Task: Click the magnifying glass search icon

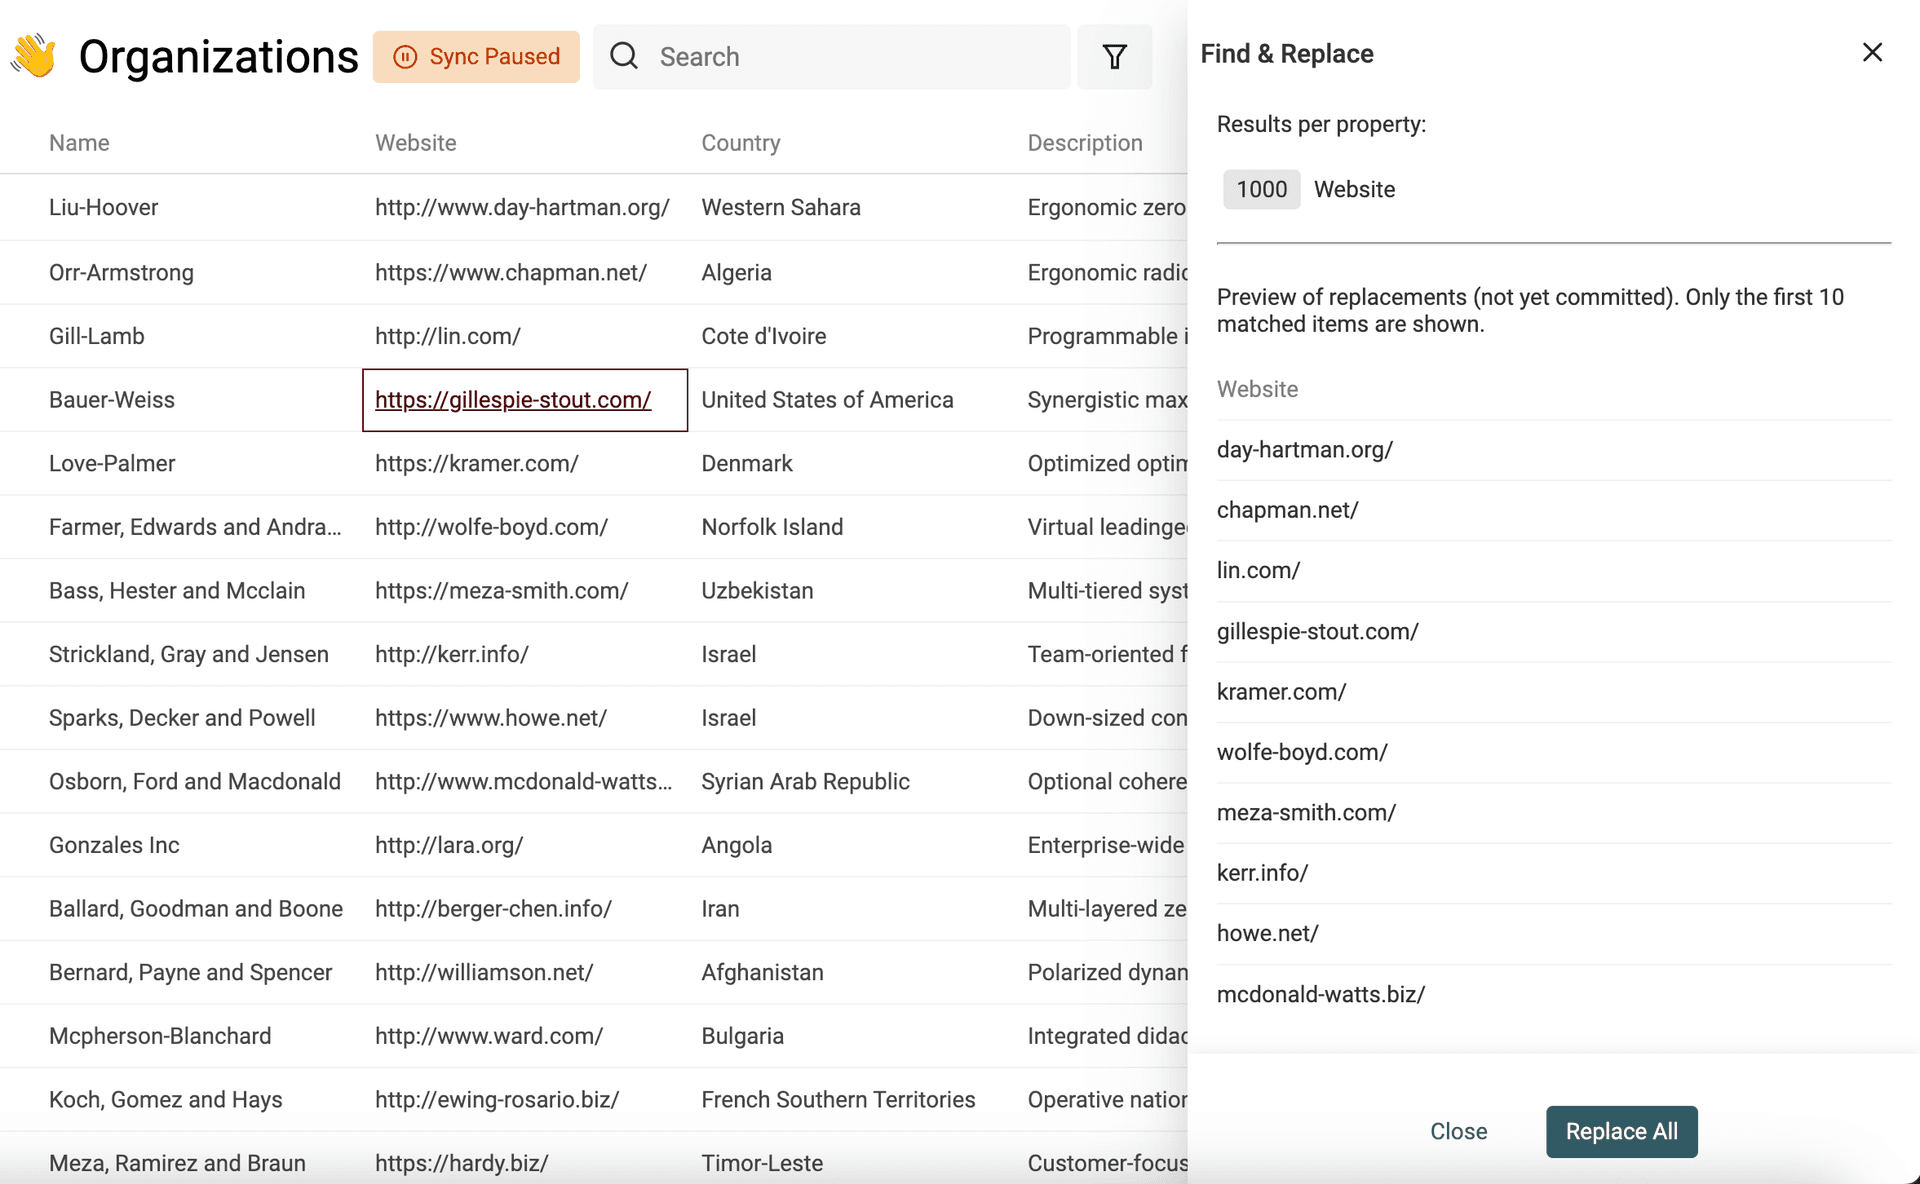Action: 623,56
